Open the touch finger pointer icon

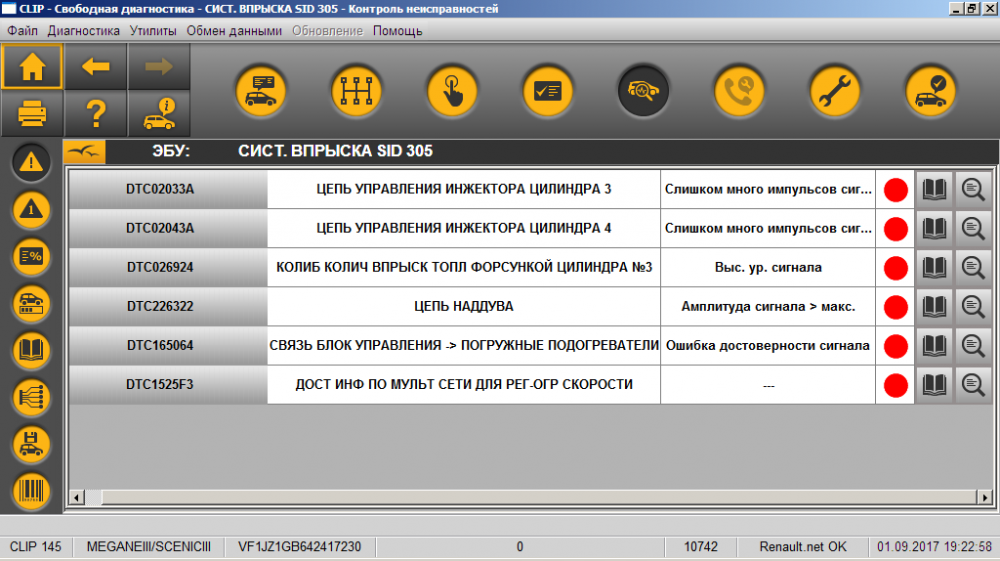pyautogui.click(x=452, y=91)
